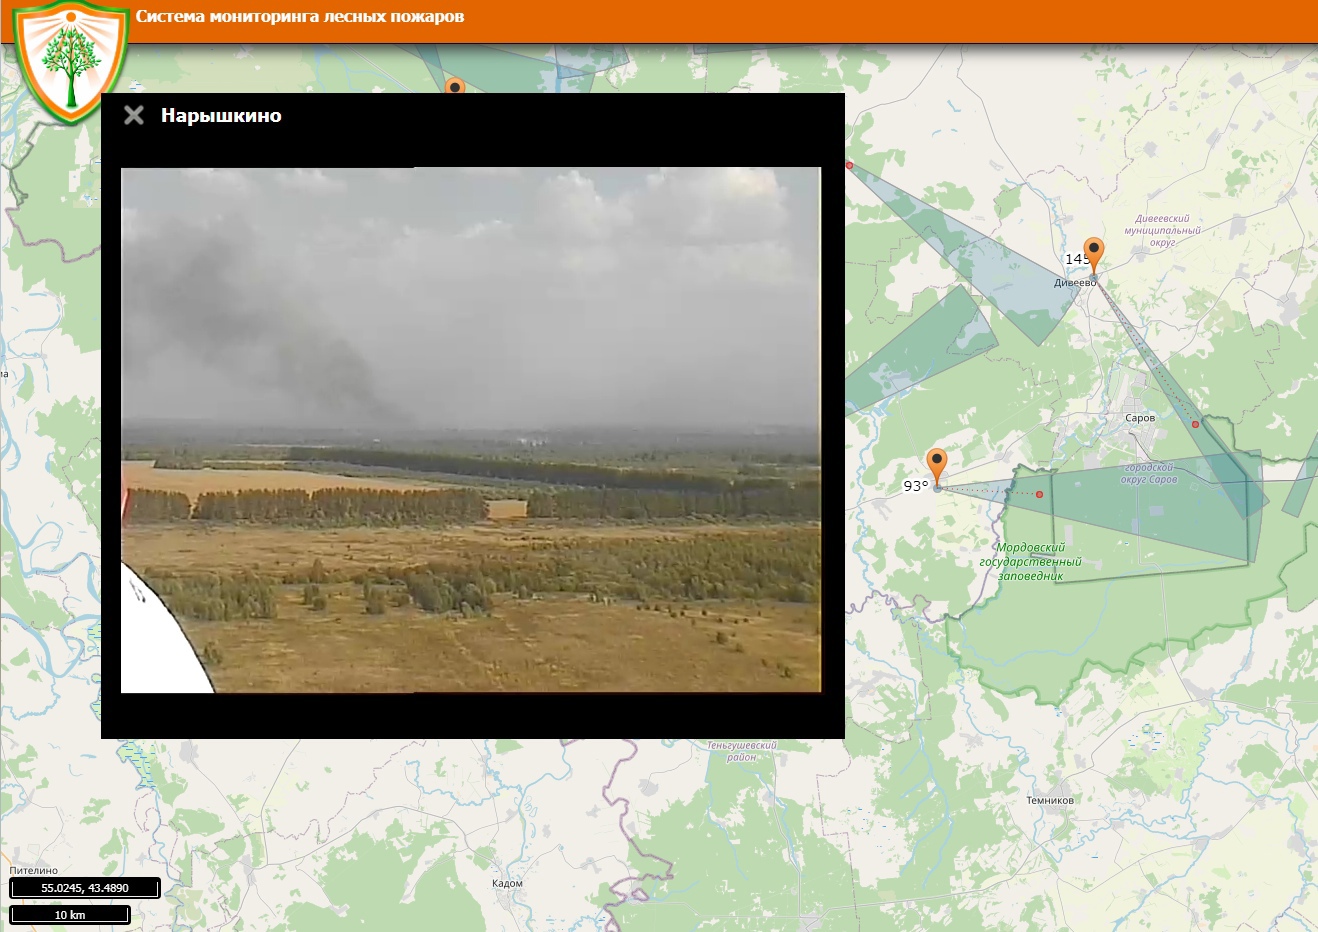Image resolution: width=1318 pixels, height=932 pixels.
Task: Click the Нарышкино popup title
Action: pyautogui.click(x=221, y=116)
